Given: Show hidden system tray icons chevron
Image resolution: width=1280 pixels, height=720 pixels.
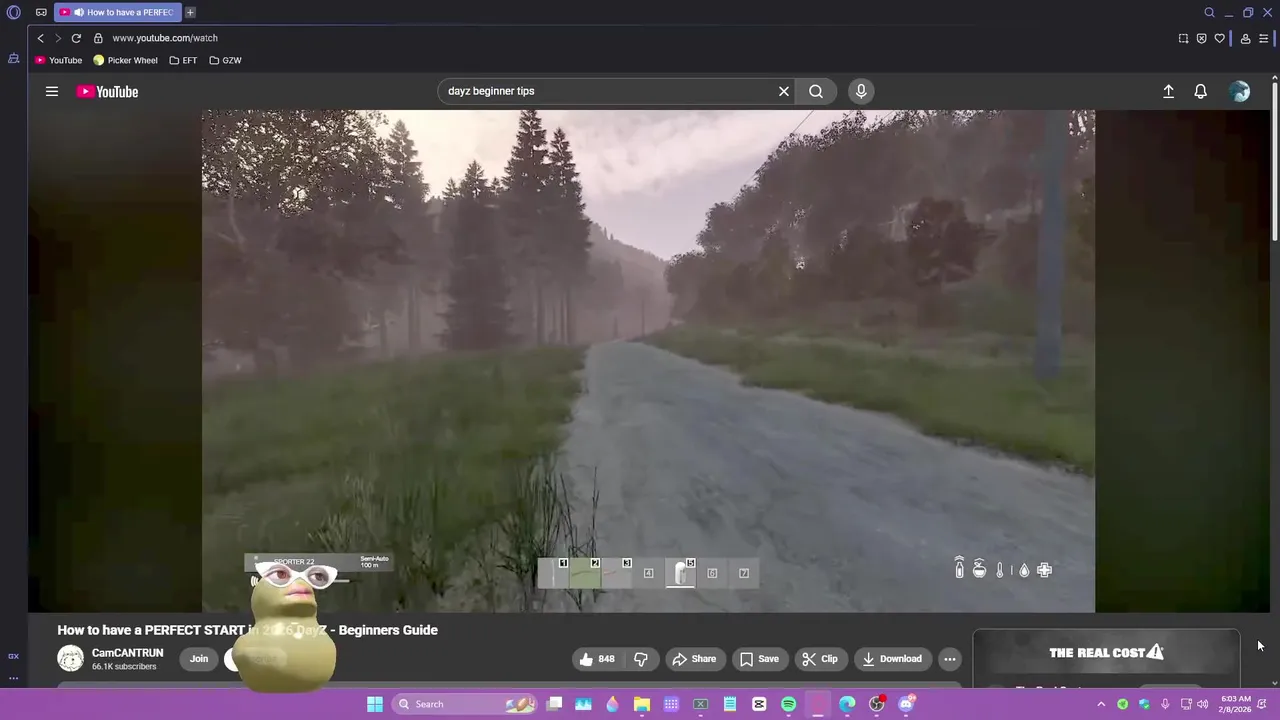Looking at the screenshot, I should [x=1101, y=704].
